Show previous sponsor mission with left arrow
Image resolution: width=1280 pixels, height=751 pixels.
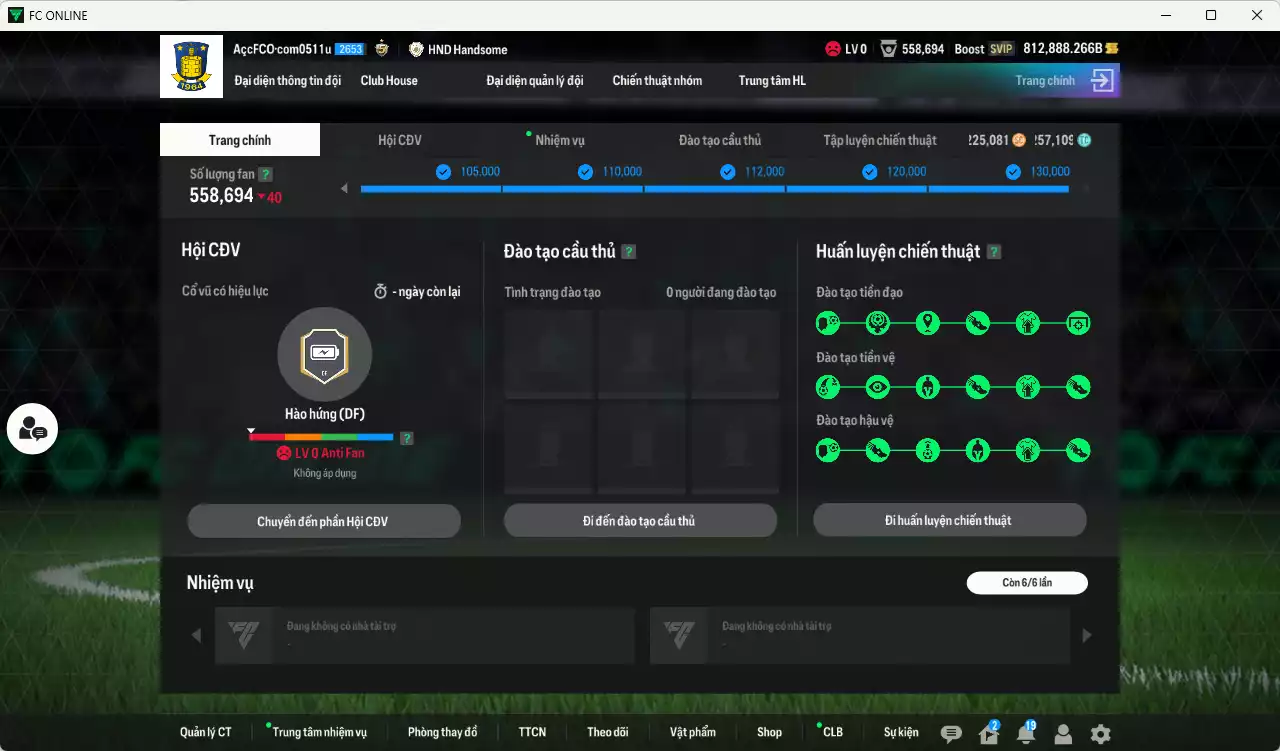tap(196, 635)
